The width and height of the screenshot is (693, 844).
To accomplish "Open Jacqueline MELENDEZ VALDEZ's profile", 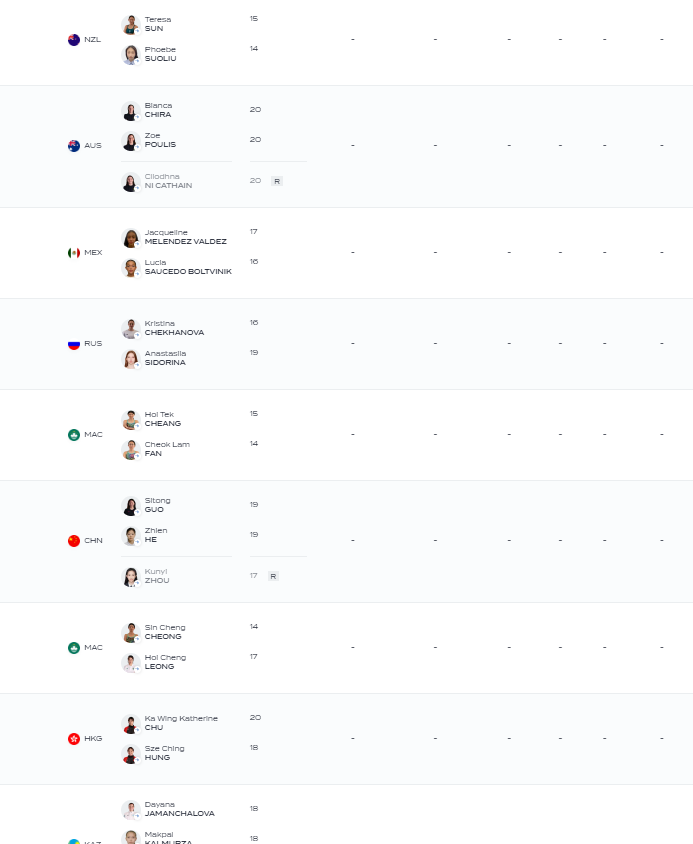I will [x=185, y=237].
